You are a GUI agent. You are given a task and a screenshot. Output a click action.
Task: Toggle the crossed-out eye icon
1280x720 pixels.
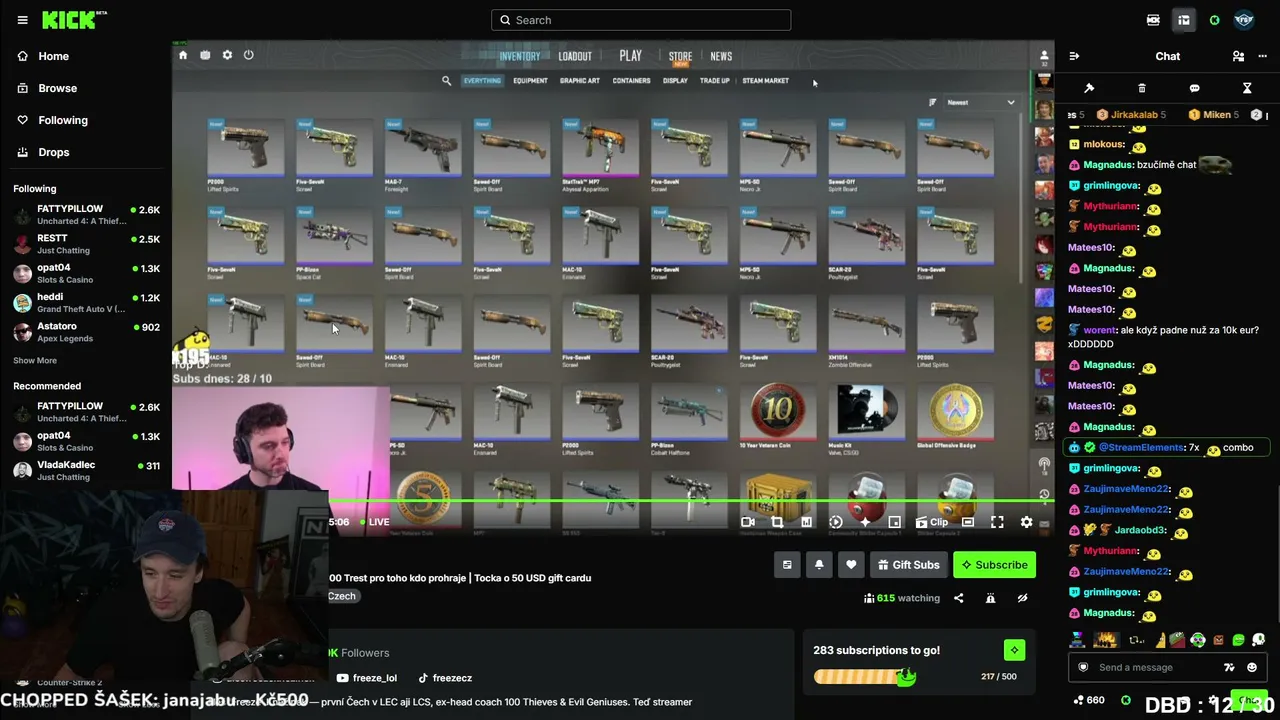(1022, 598)
